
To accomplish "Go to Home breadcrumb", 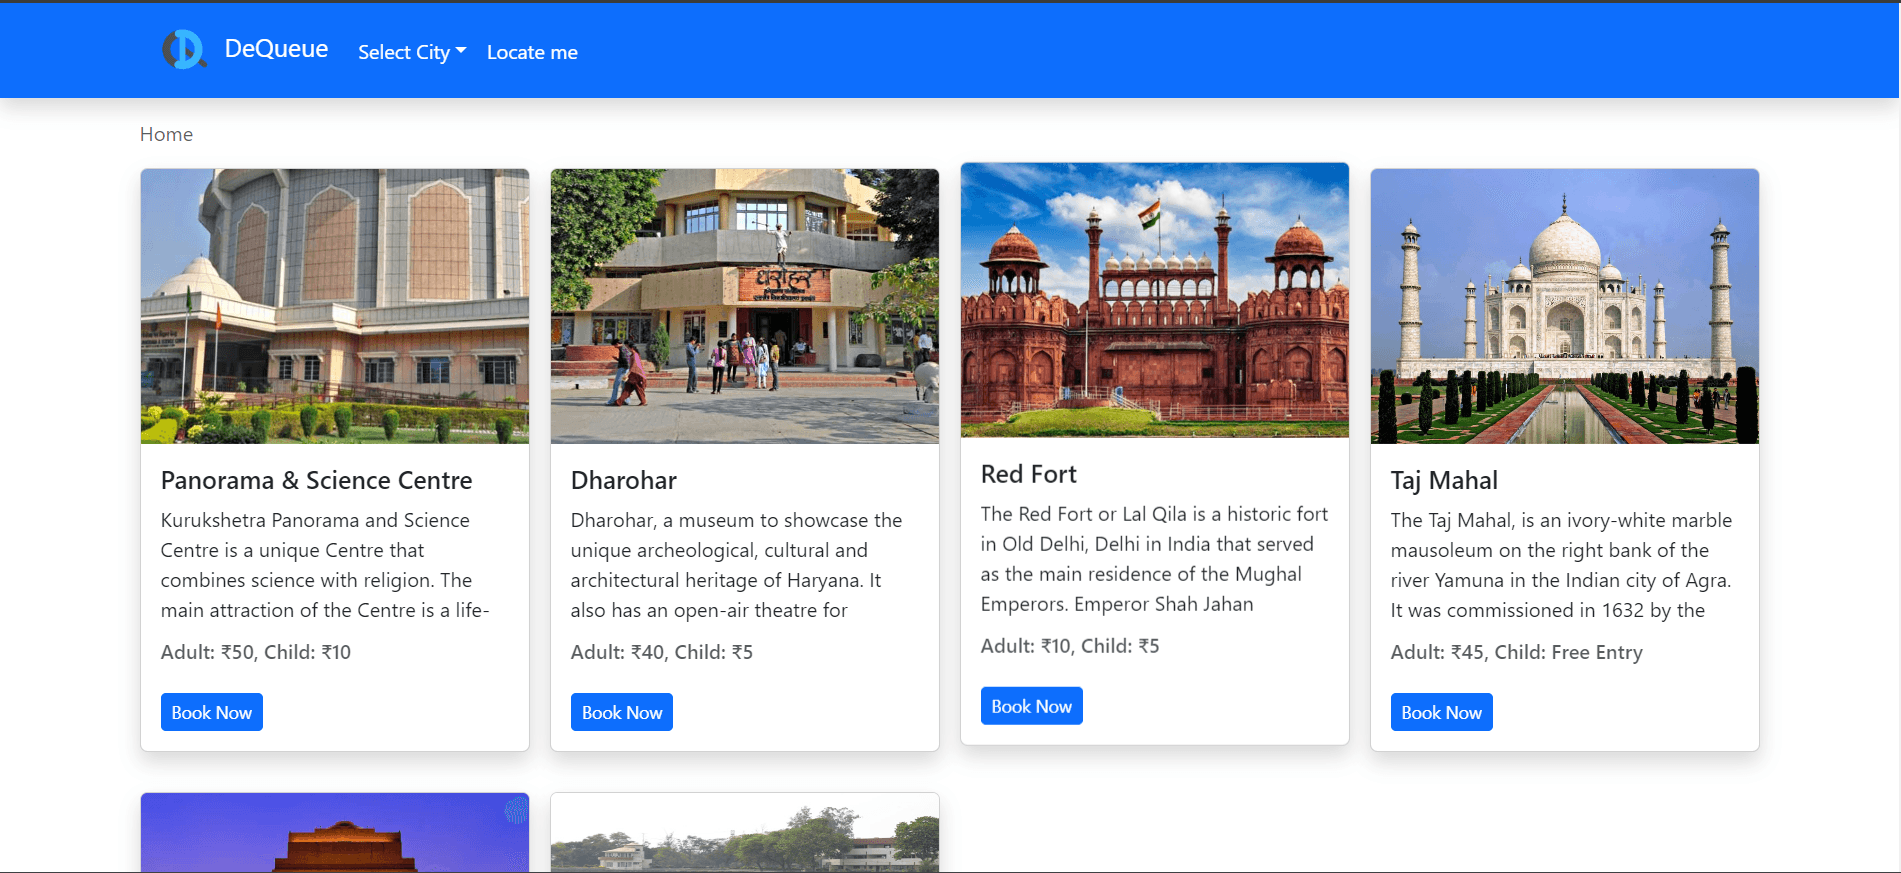I will (166, 134).
